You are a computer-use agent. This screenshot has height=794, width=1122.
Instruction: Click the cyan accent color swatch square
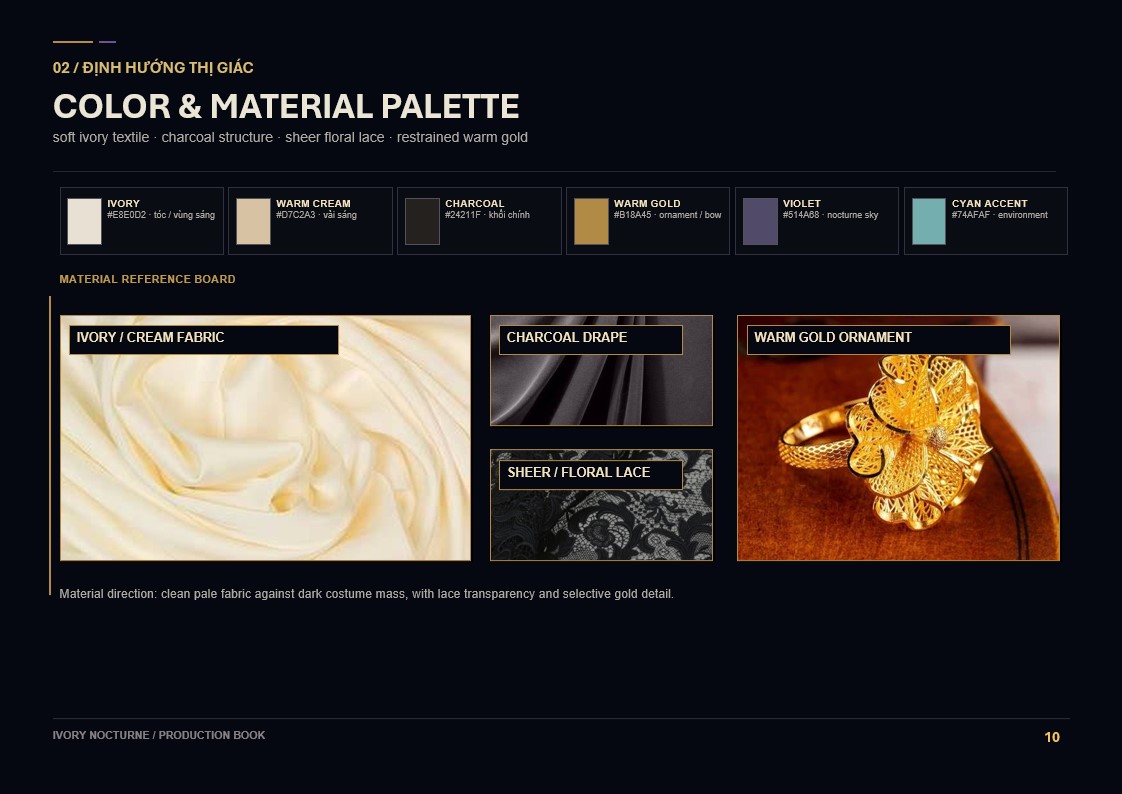coord(929,222)
